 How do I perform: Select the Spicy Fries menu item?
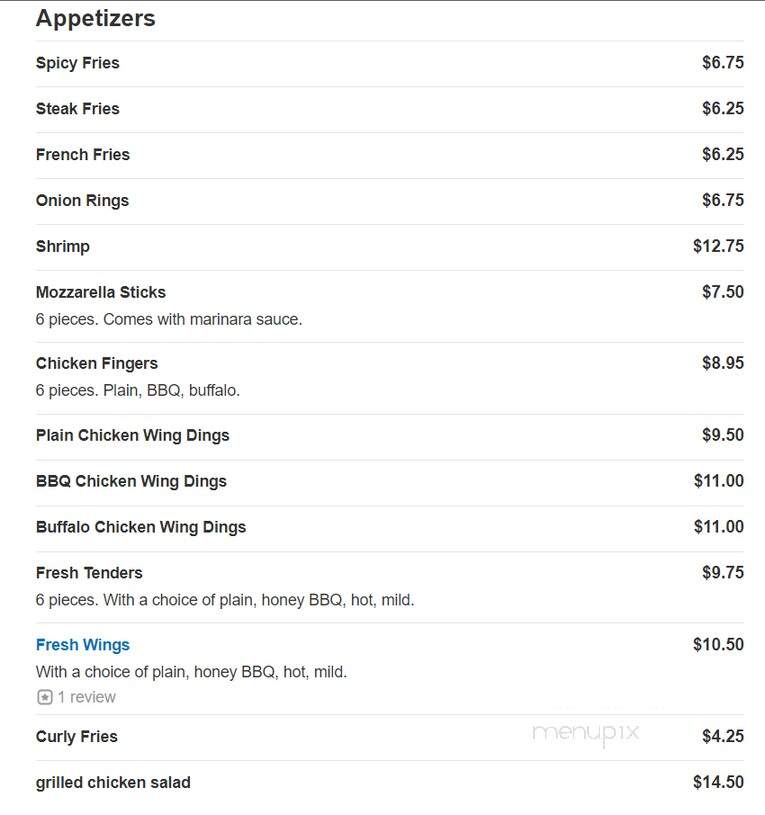tap(77, 63)
